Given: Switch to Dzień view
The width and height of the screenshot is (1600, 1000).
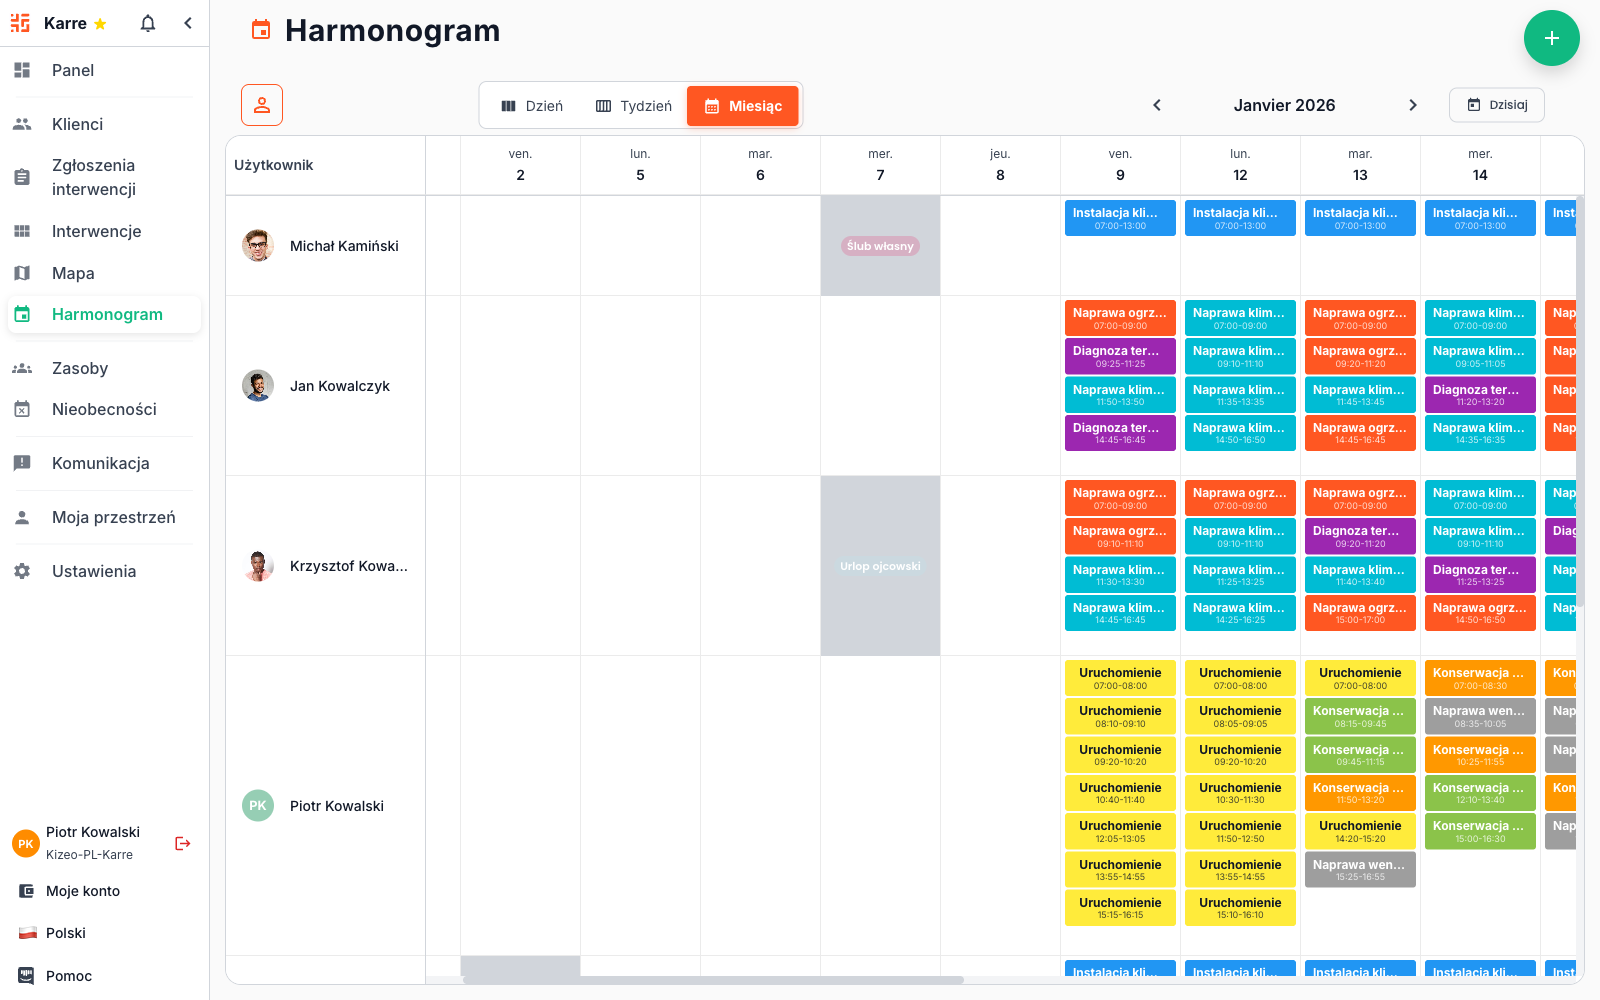Looking at the screenshot, I should pos(532,106).
